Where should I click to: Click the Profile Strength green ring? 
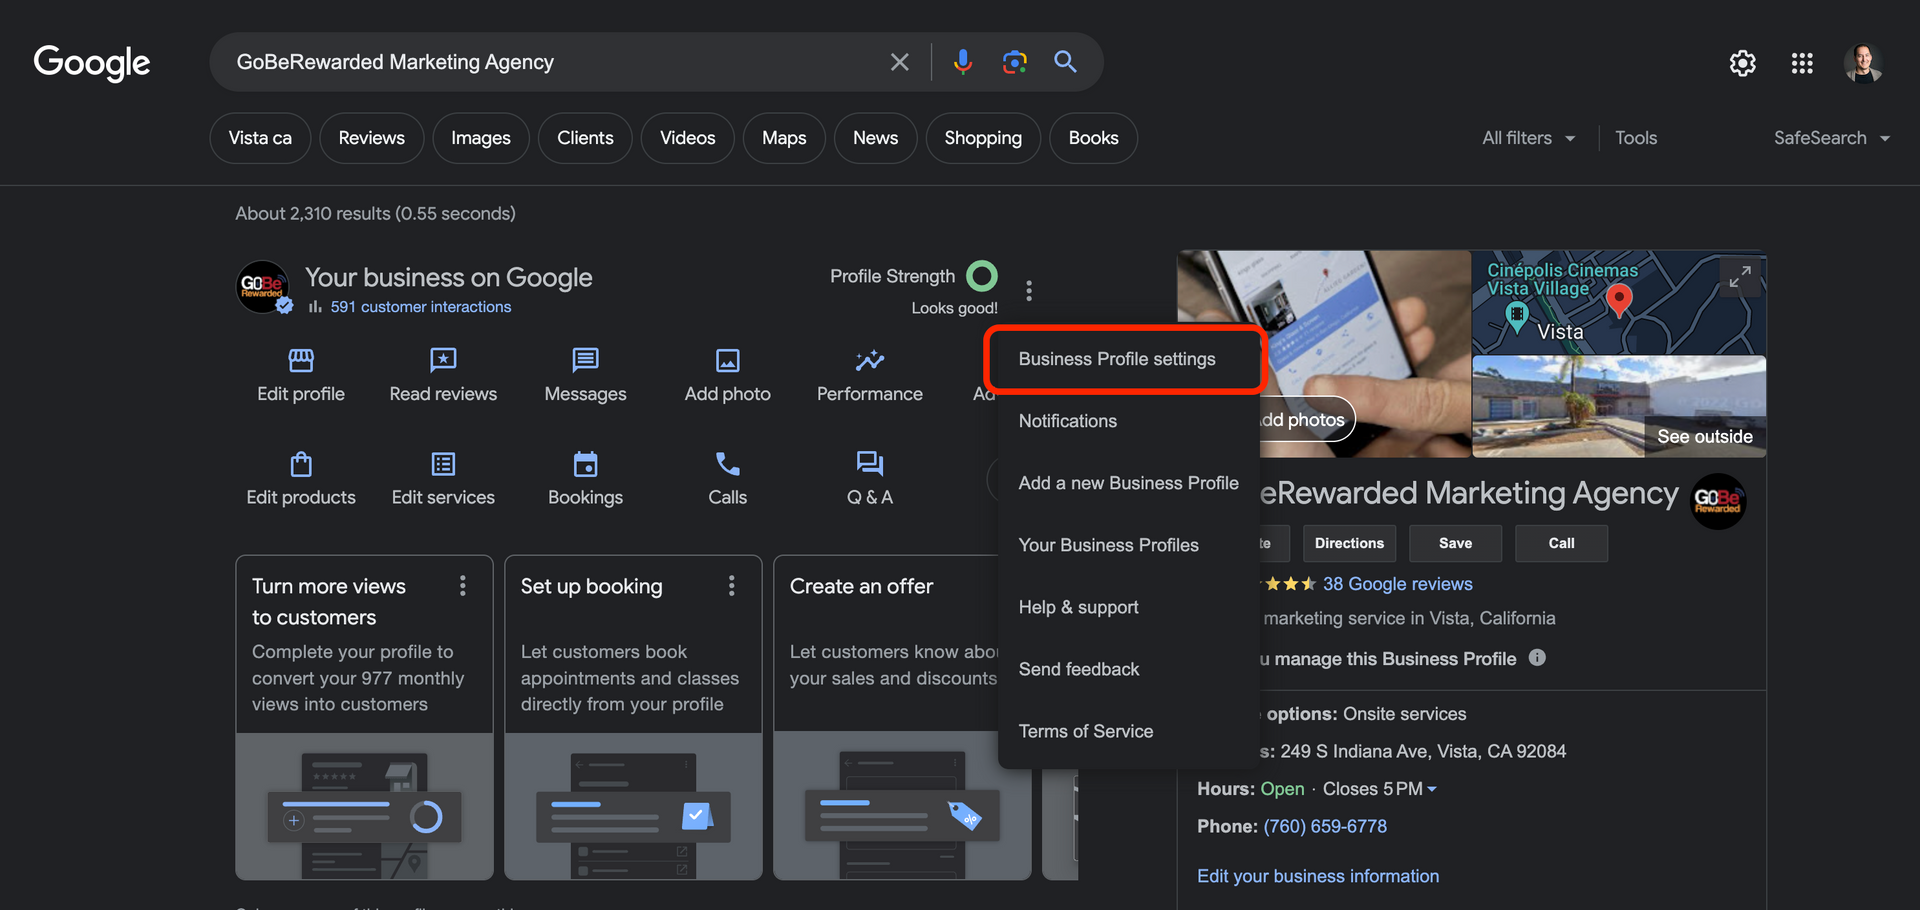click(982, 276)
